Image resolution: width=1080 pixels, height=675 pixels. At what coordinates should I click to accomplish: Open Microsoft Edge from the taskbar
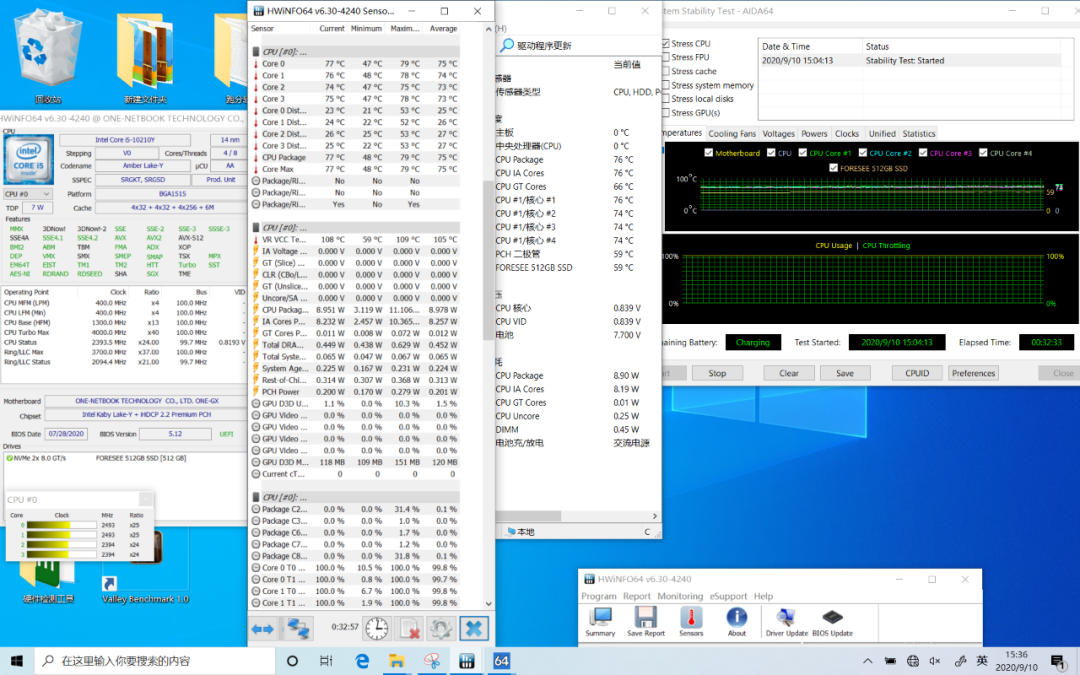pos(362,661)
